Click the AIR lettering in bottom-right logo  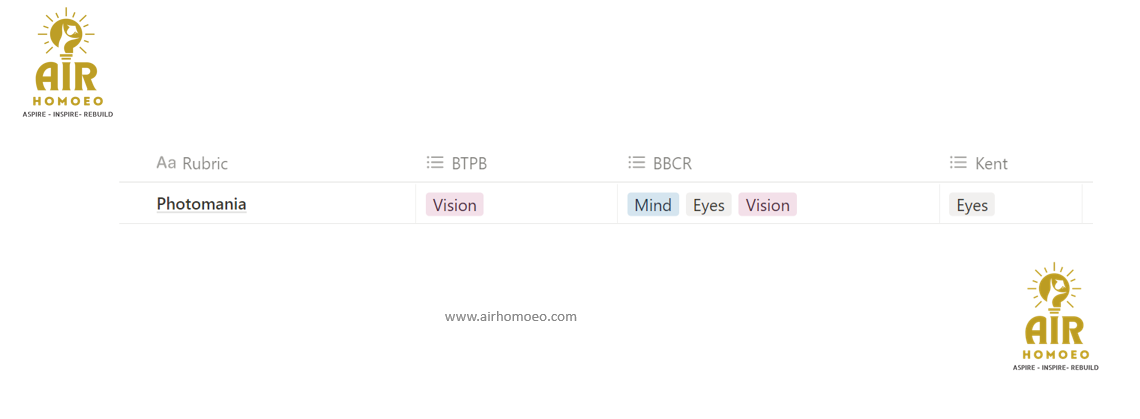pos(1055,333)
